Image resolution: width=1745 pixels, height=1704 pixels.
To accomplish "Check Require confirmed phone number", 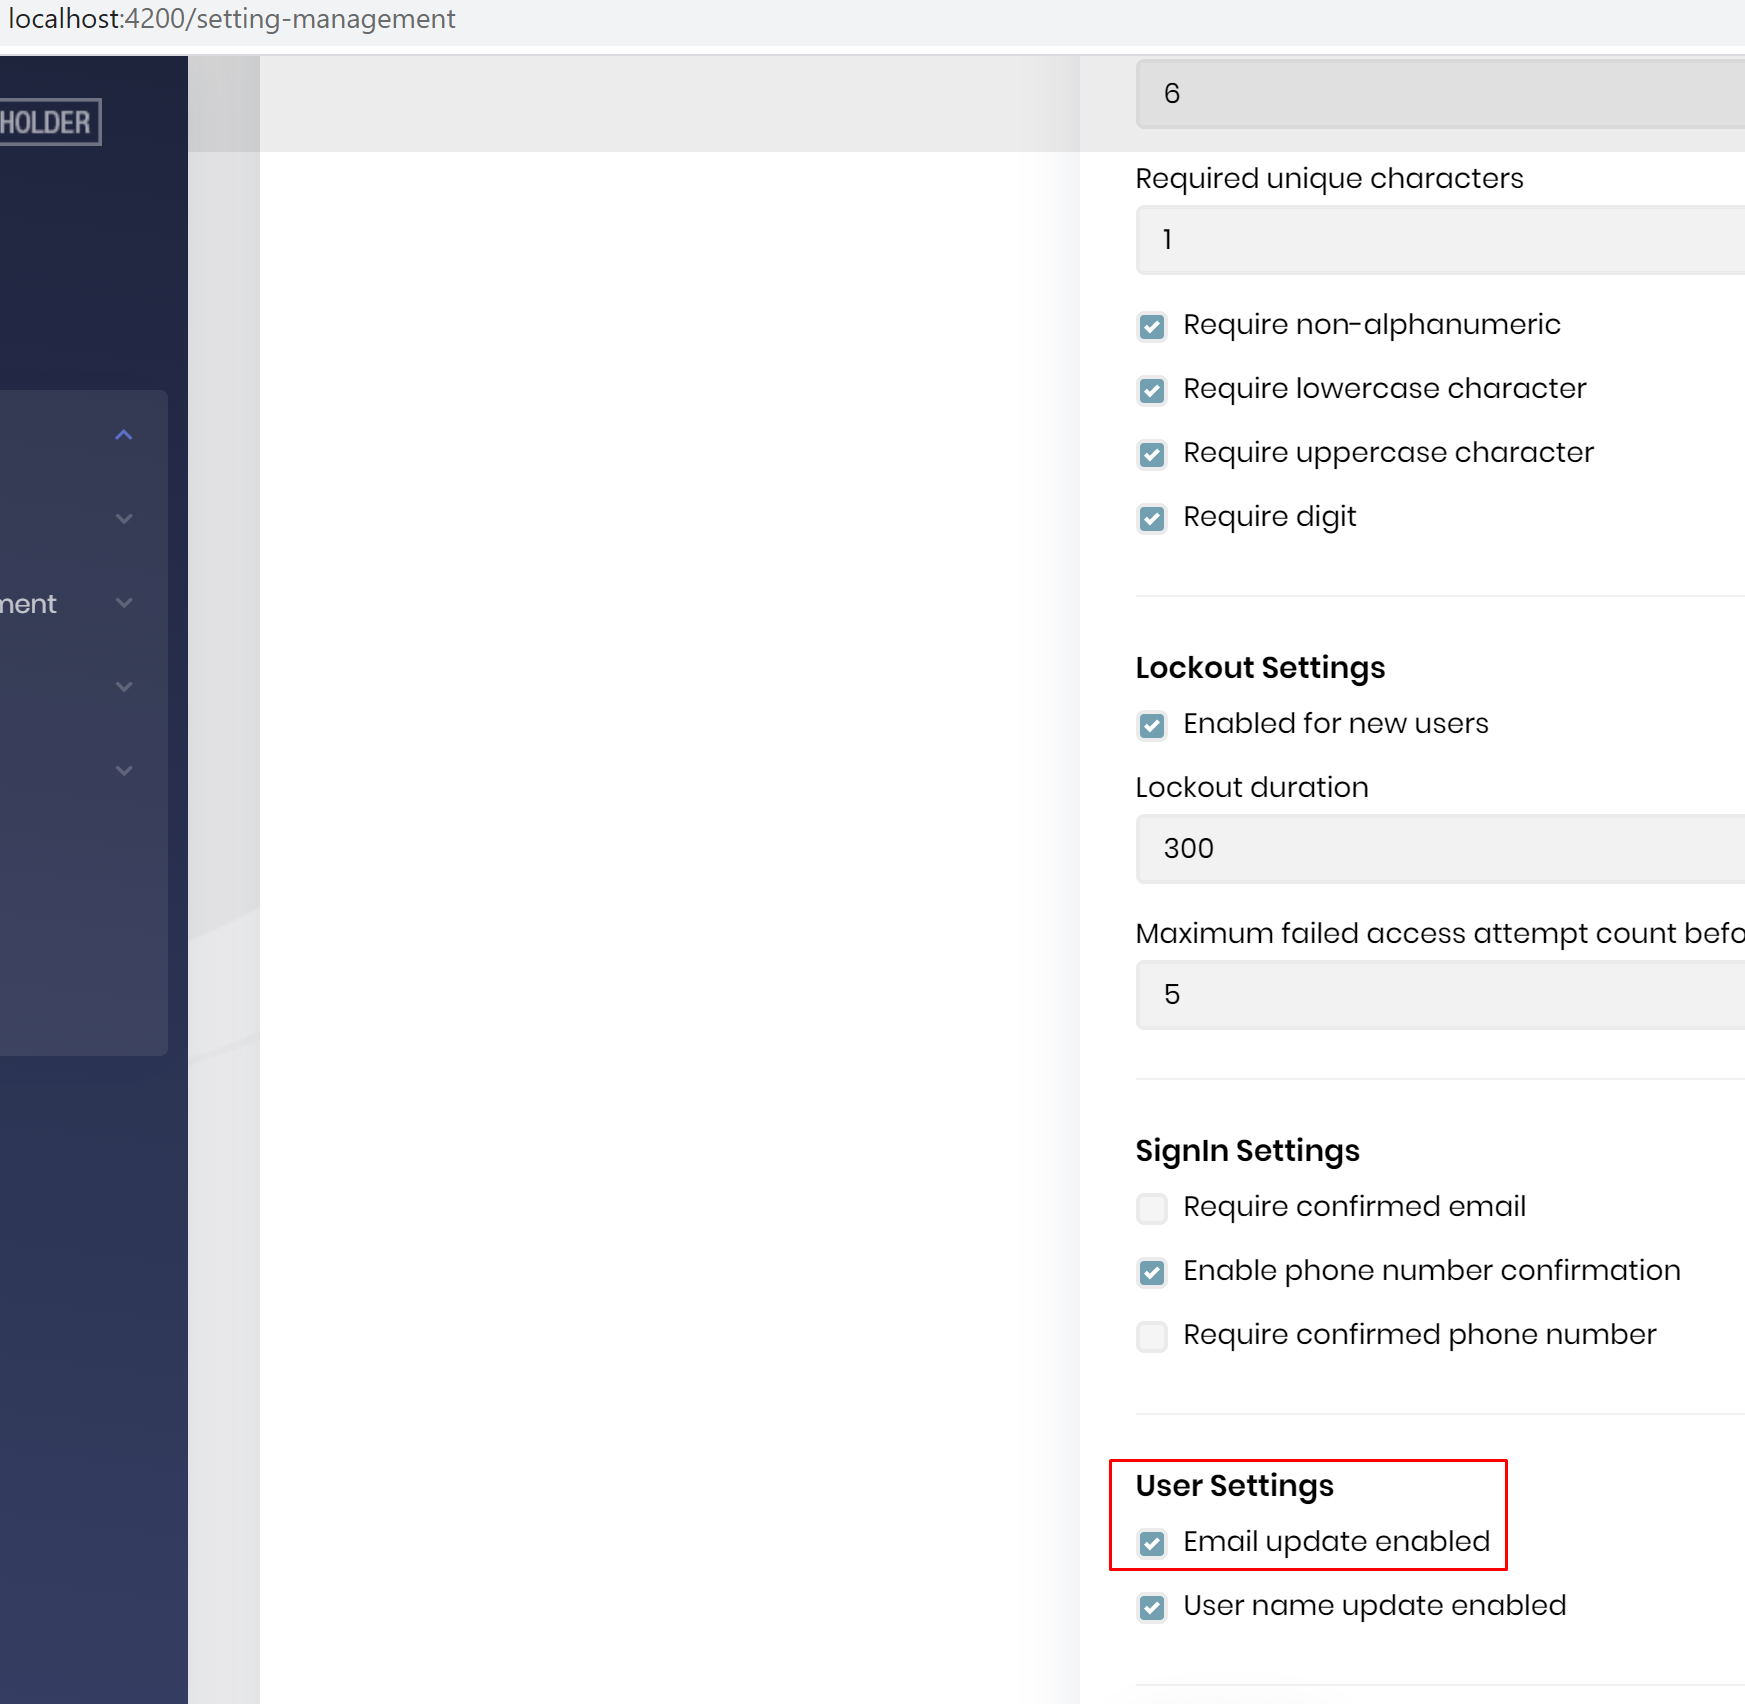I will click(x=1152, y=1336).
